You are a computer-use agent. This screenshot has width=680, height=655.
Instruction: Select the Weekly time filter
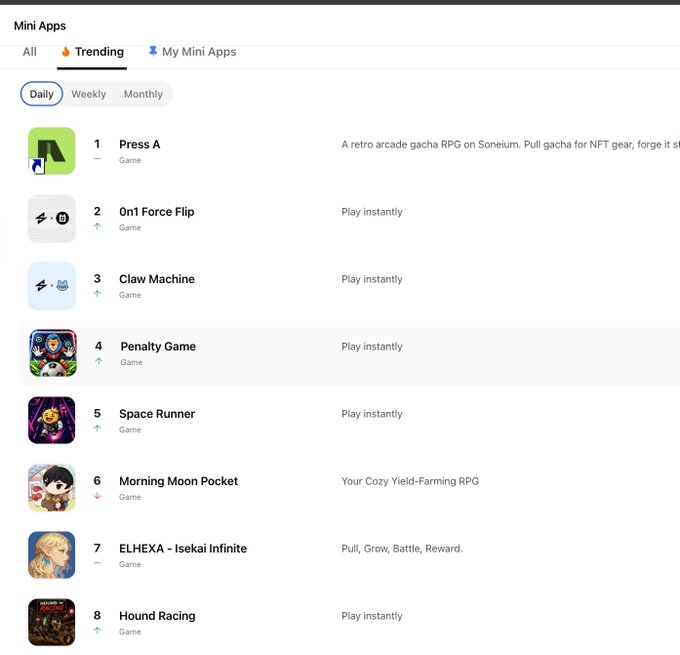88,94
